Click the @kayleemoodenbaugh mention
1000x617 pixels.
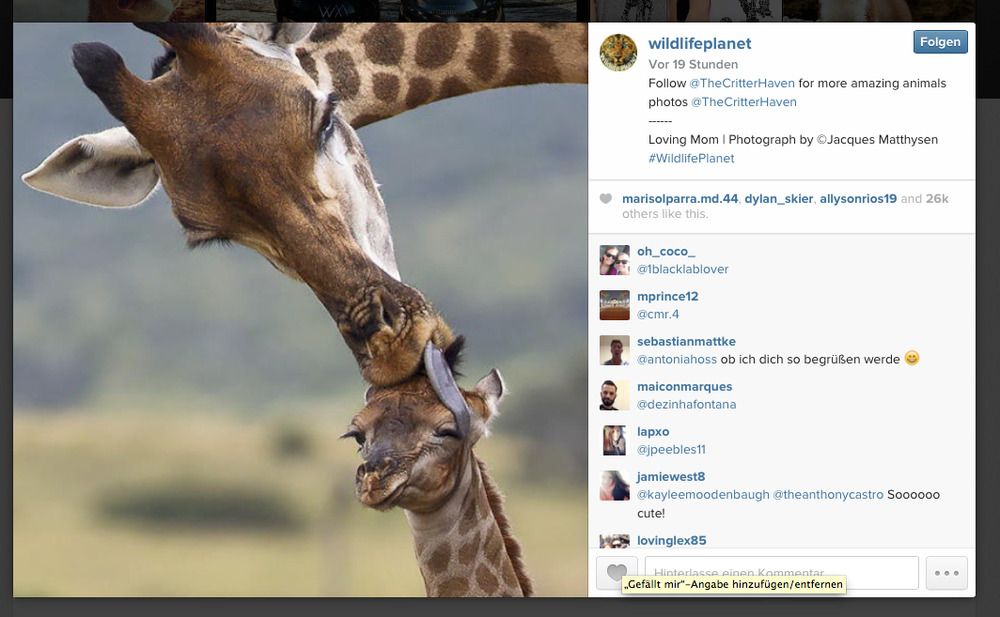click(x=703, y=495)
